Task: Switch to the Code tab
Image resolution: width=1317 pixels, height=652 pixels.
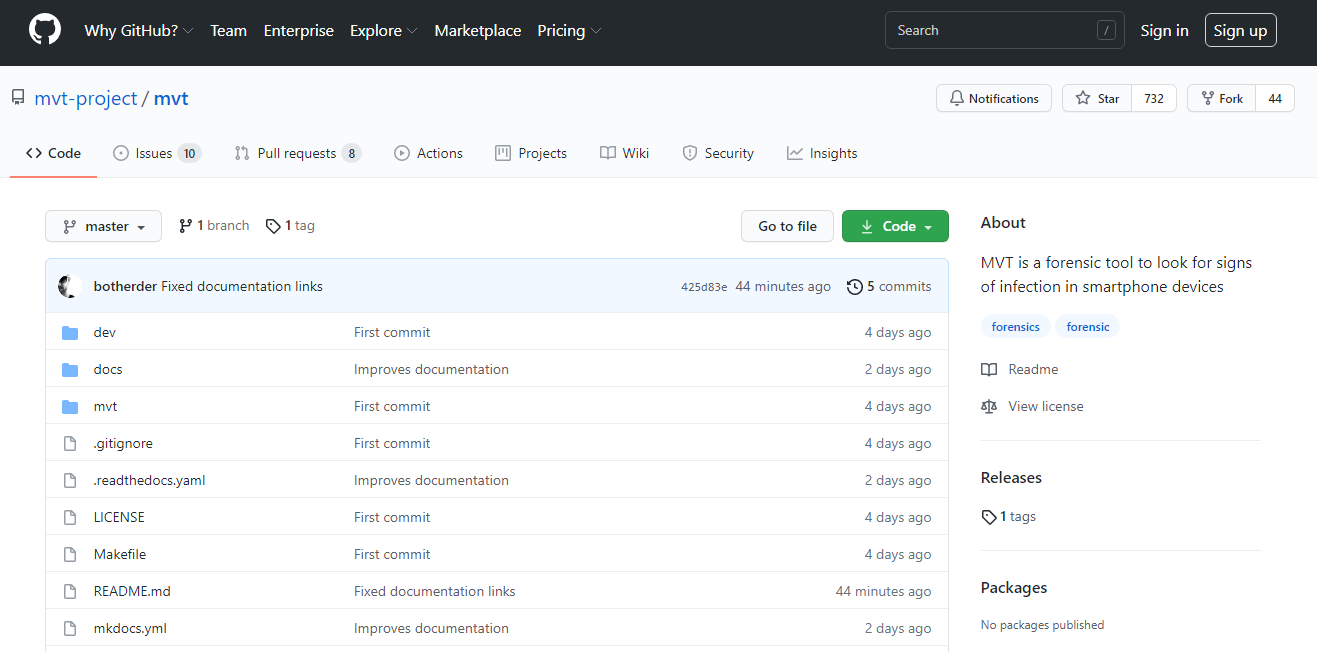Action: coord(54,153)
